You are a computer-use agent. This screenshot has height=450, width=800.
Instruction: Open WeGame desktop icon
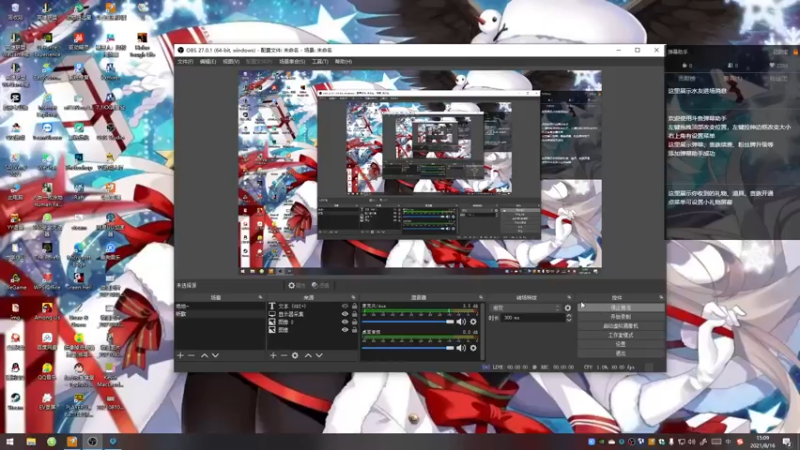coord(15,281)
